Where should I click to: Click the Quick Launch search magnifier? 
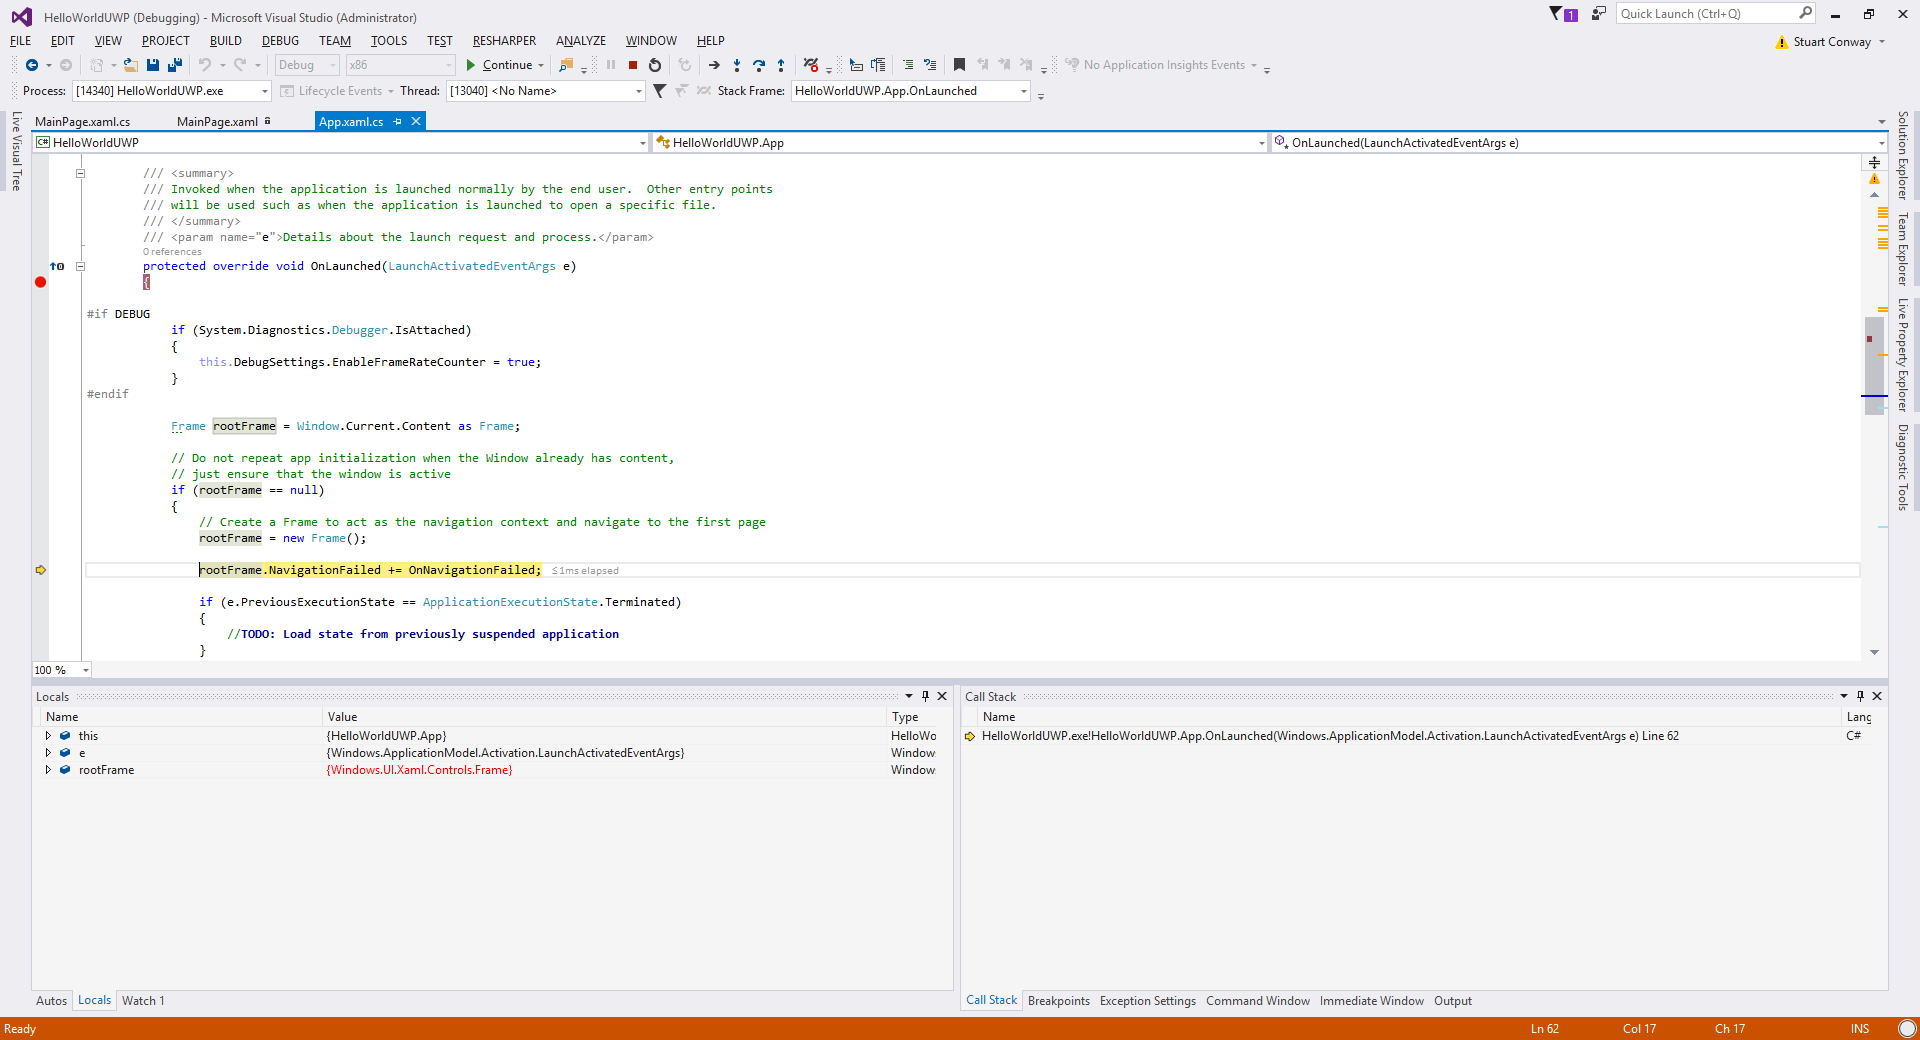point(1805,13)
